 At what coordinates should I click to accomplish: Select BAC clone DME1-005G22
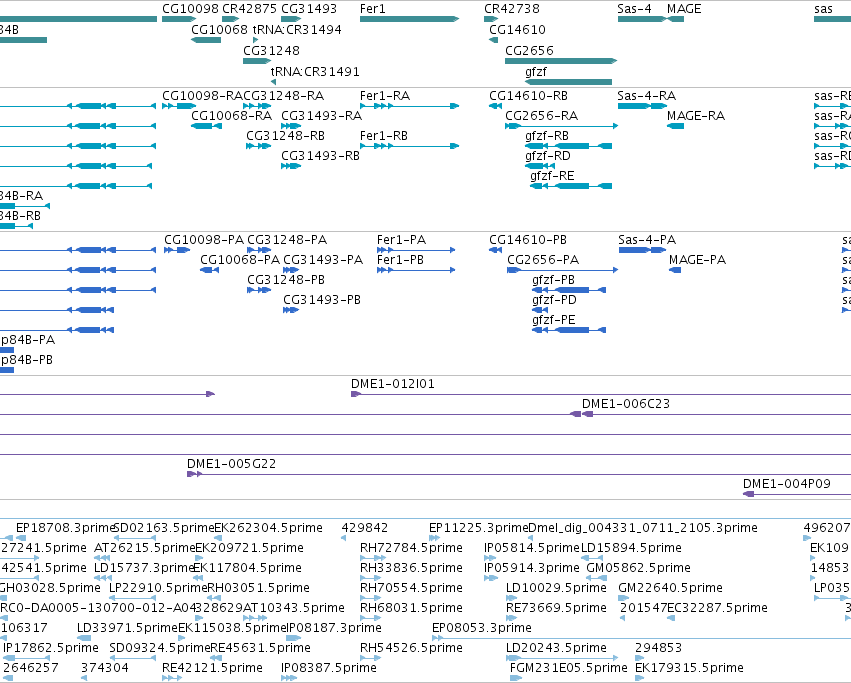pos(231,464)
